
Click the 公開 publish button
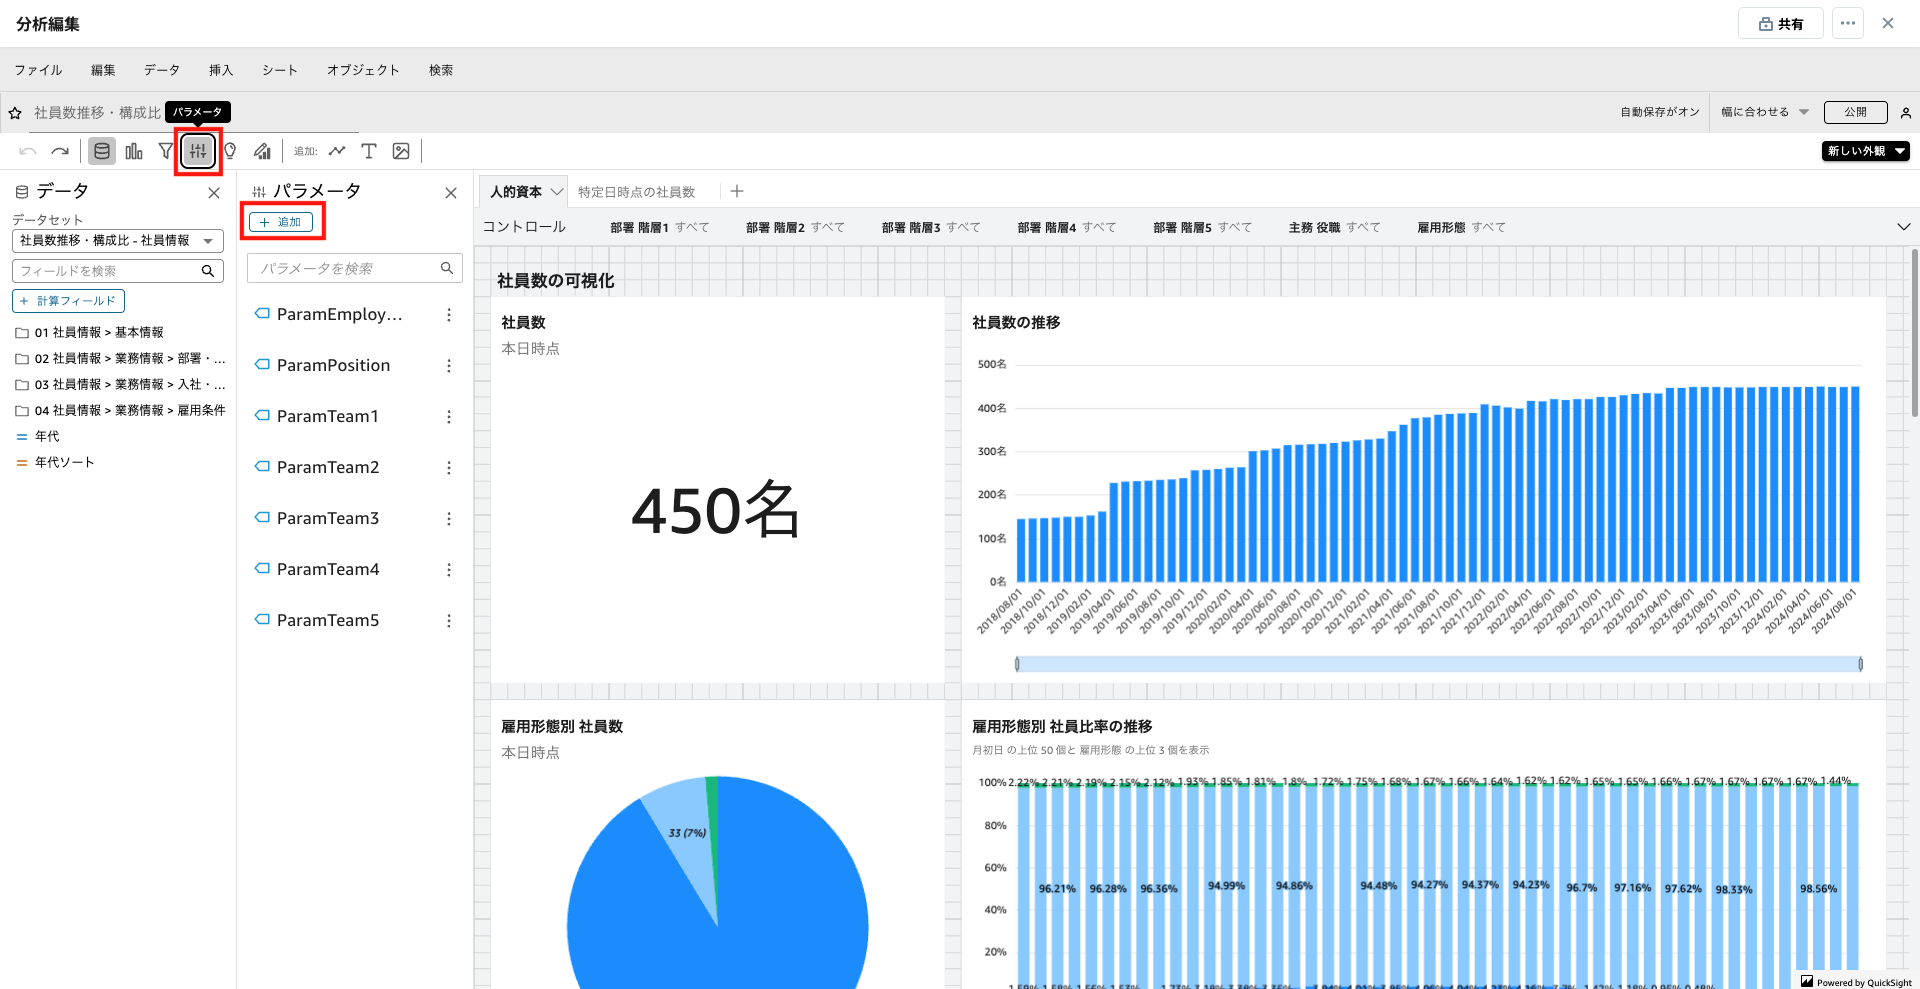pyautogui.click(x=1855, y=112)
